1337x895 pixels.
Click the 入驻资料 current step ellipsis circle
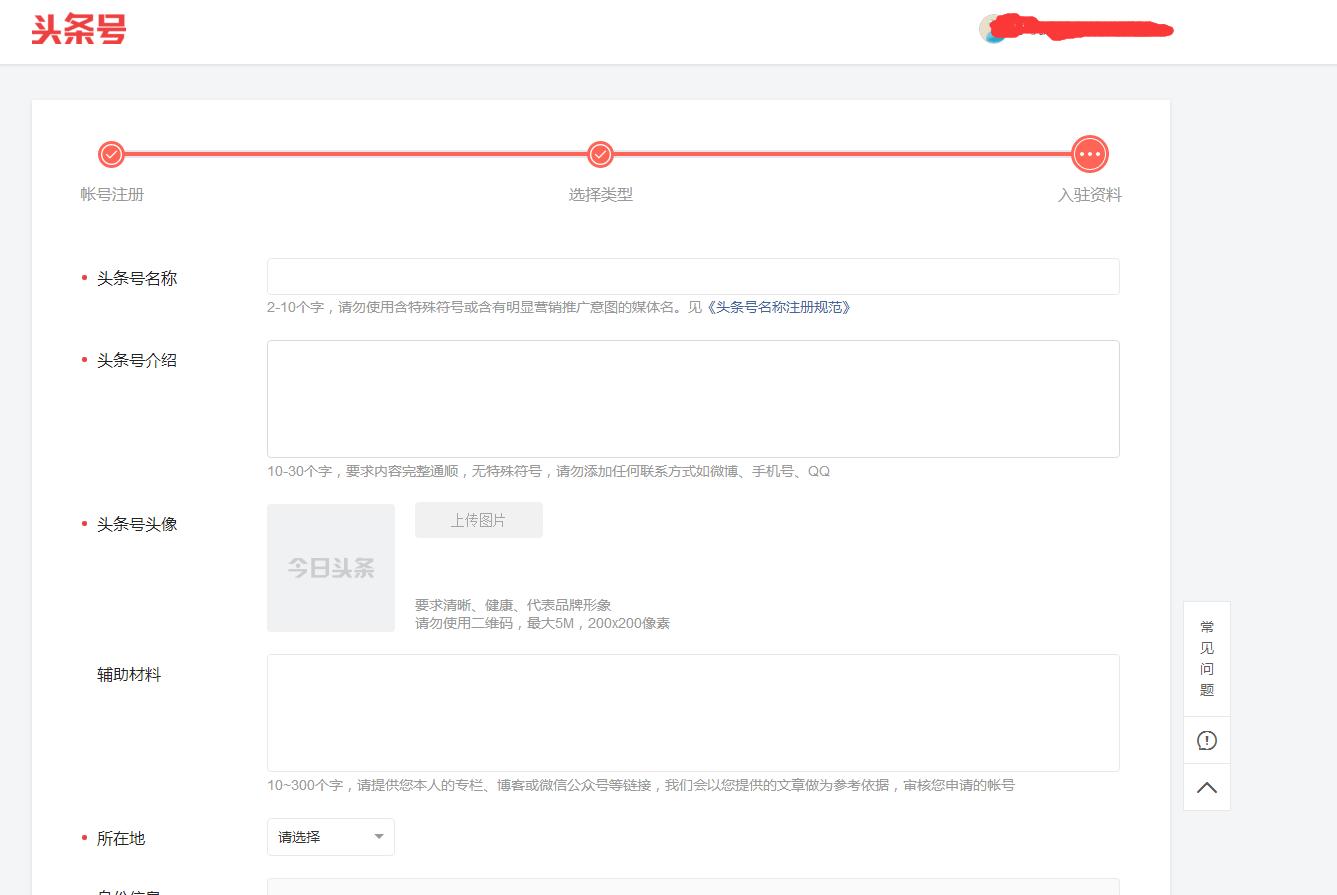click(1089, 154)
